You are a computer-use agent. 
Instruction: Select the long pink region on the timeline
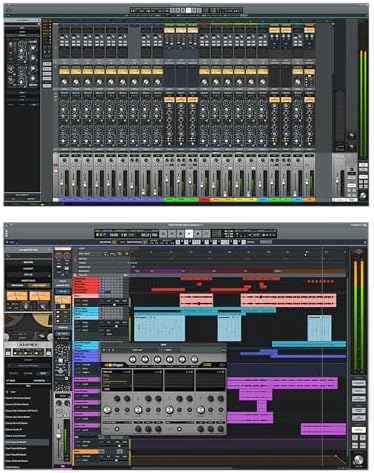point(289,300)
